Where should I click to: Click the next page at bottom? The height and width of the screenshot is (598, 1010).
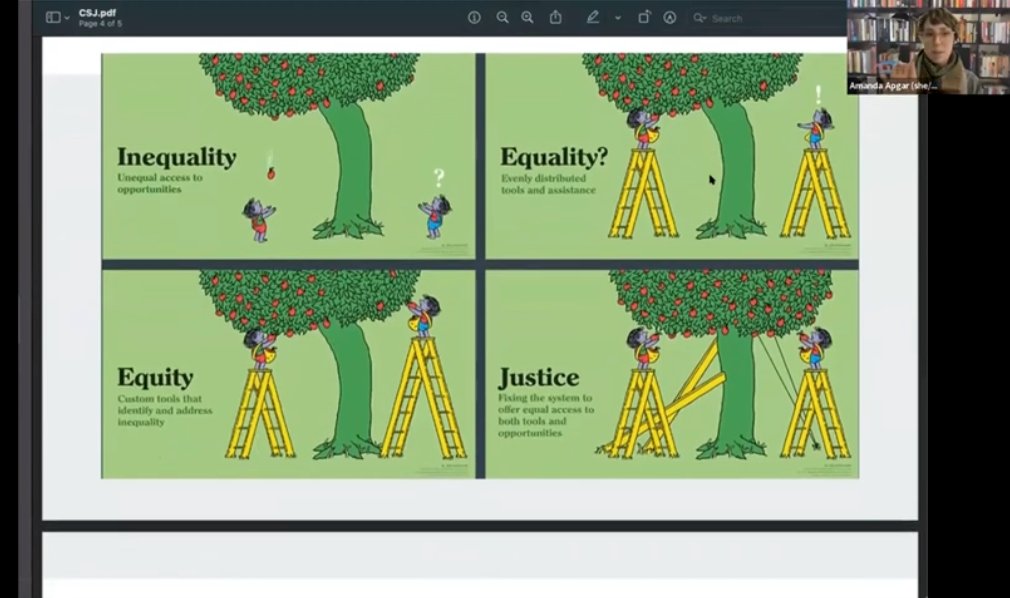pyautogui.click(x=479, y=565)
